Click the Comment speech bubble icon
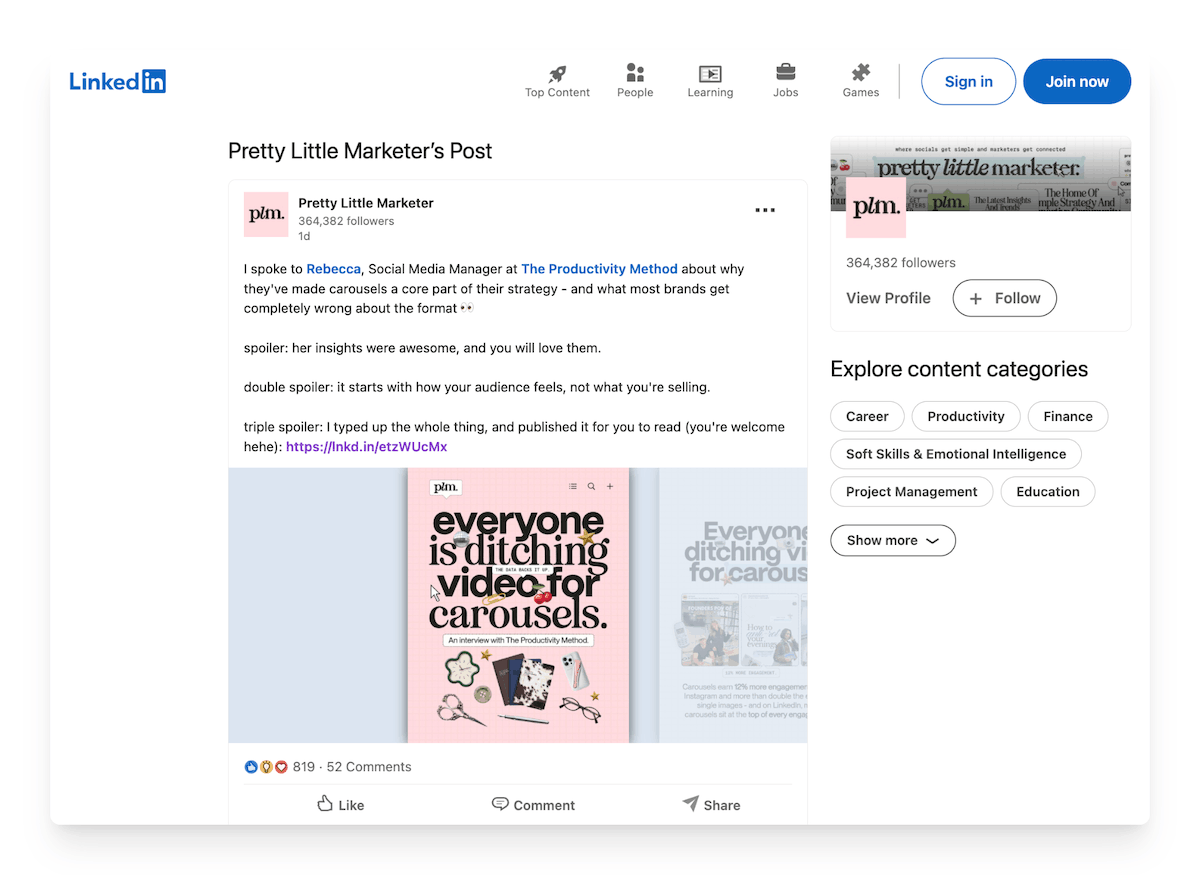This screenshot has height=875, width=1200. click(499, 803)
